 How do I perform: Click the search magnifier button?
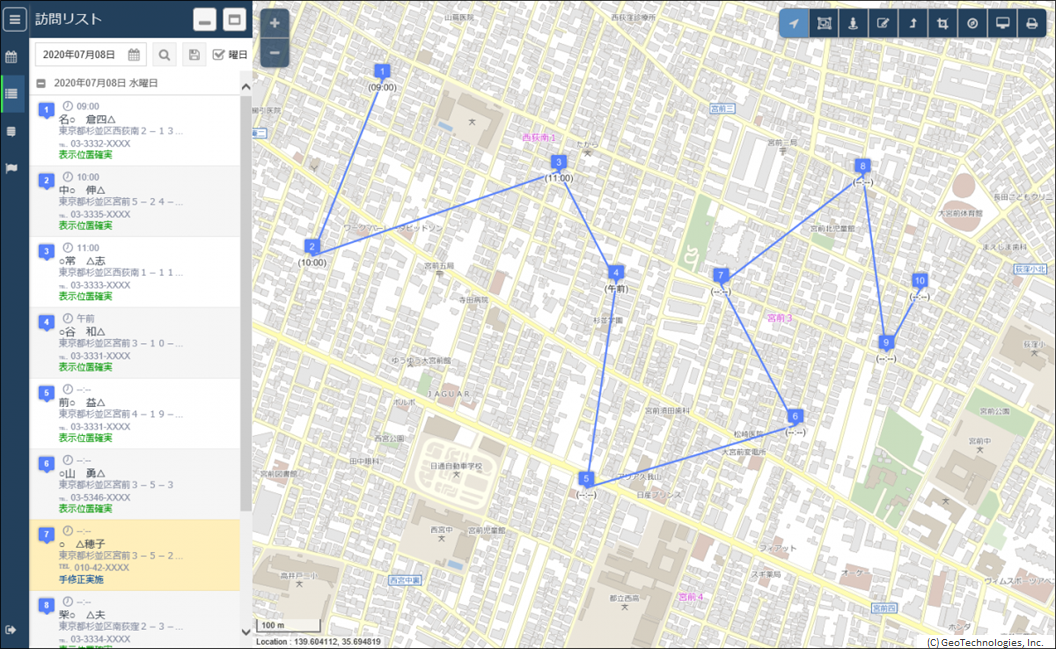164,55
